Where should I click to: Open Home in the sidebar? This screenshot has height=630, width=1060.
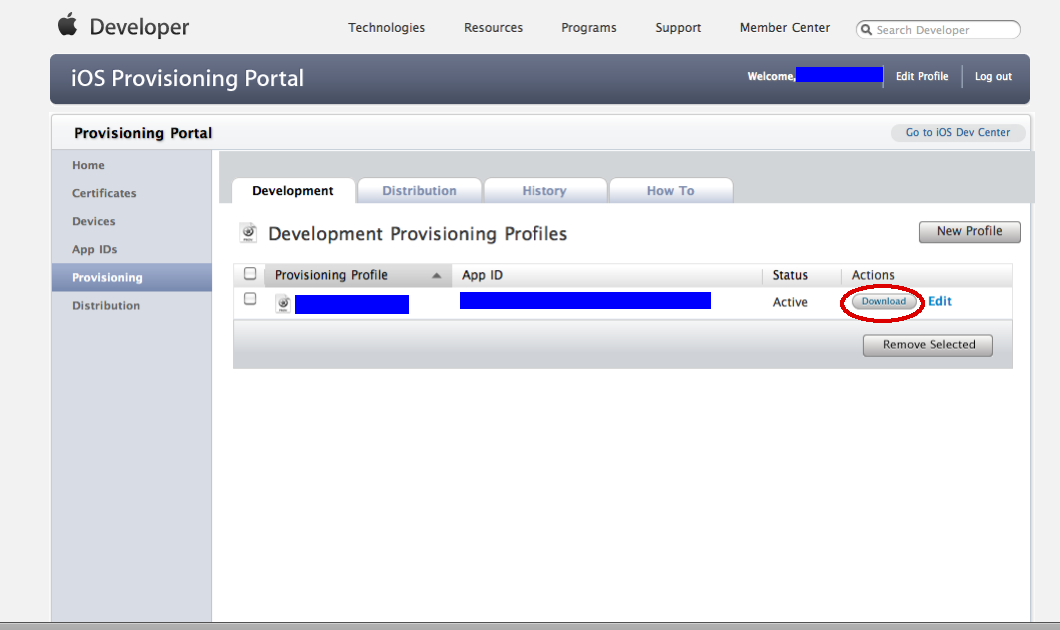click(89, 165)
